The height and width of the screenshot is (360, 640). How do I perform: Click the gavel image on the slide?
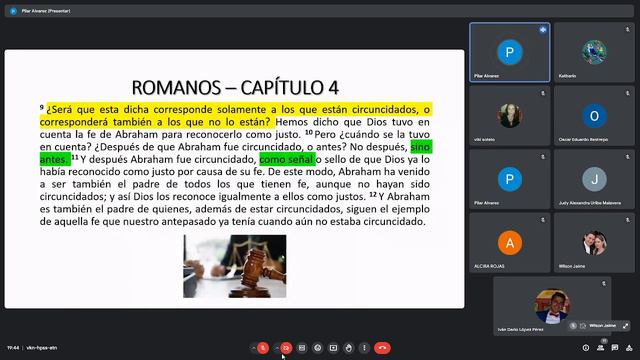click(x=235, y=266)
